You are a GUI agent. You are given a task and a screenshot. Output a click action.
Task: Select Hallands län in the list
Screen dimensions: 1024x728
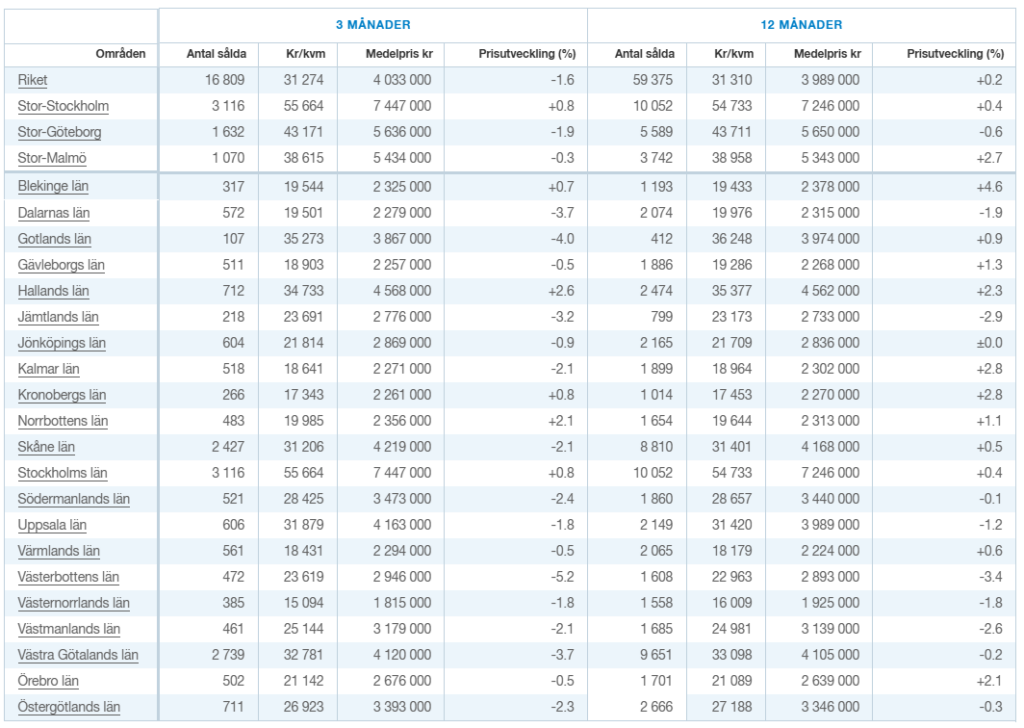tap(53, 291)
